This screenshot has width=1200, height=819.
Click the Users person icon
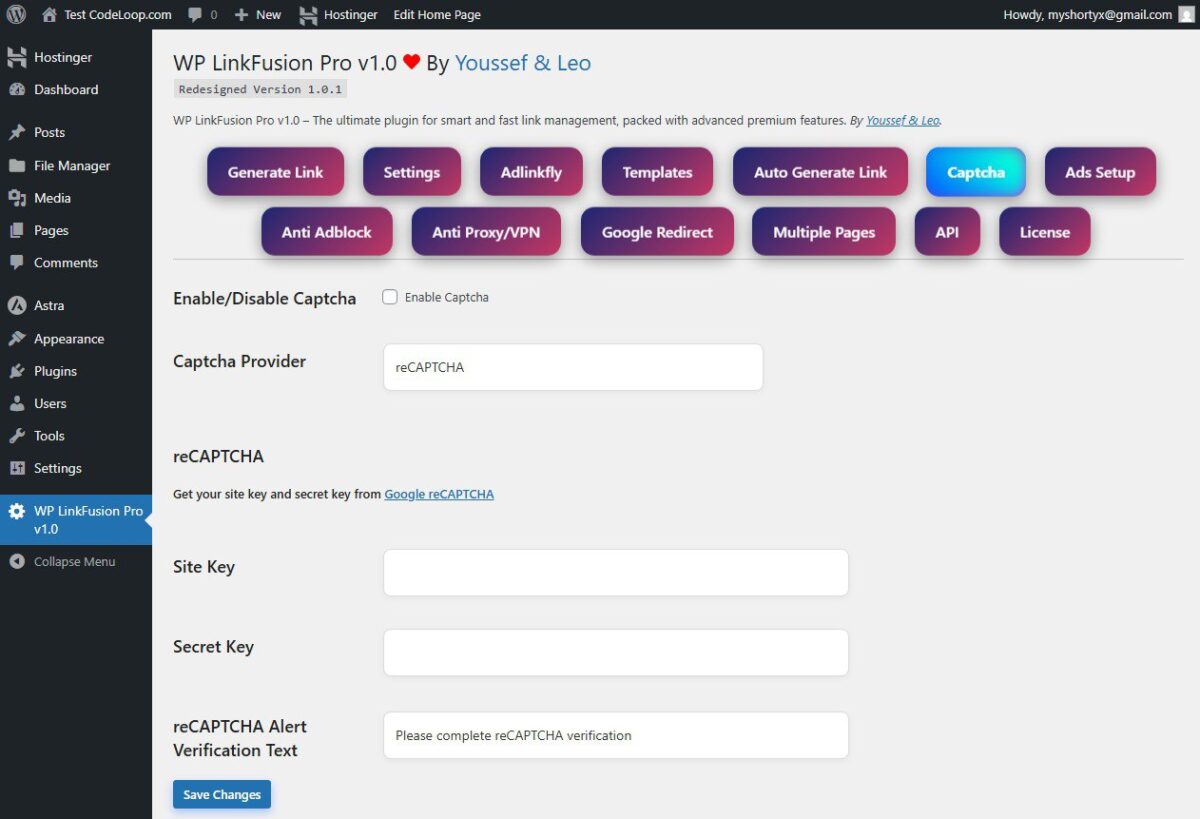coord(17,403)
